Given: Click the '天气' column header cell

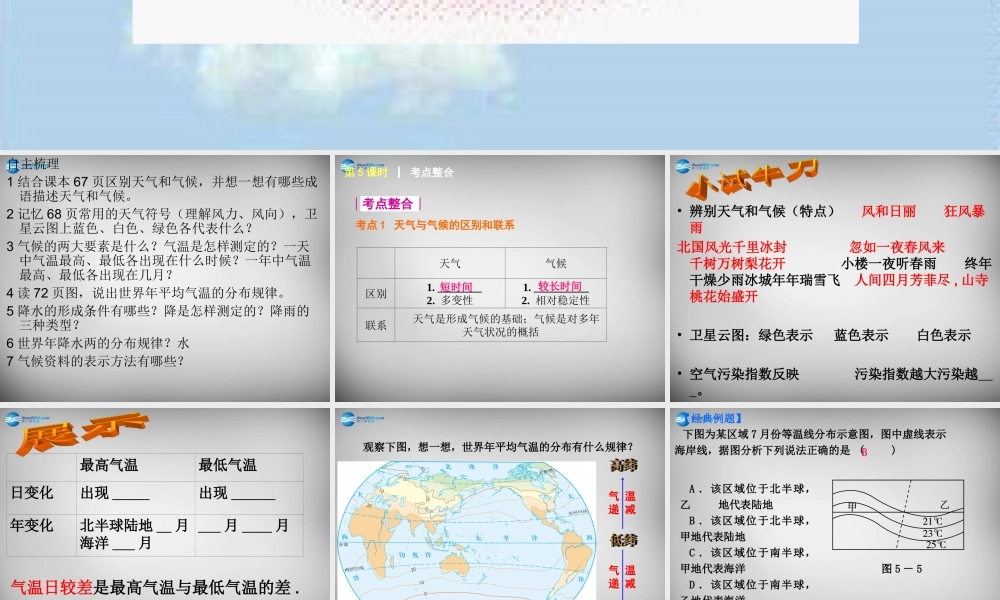Looking at the screenshot, I should [x=450, y=263].
